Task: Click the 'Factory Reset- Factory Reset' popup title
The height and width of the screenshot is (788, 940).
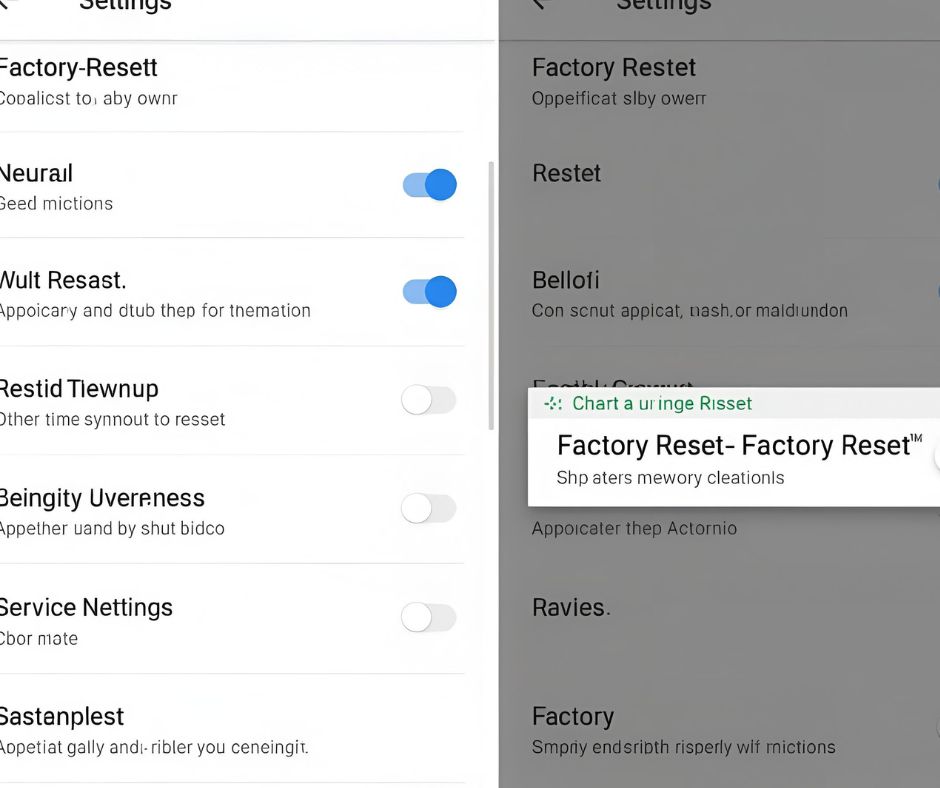Action: (738, 445)
